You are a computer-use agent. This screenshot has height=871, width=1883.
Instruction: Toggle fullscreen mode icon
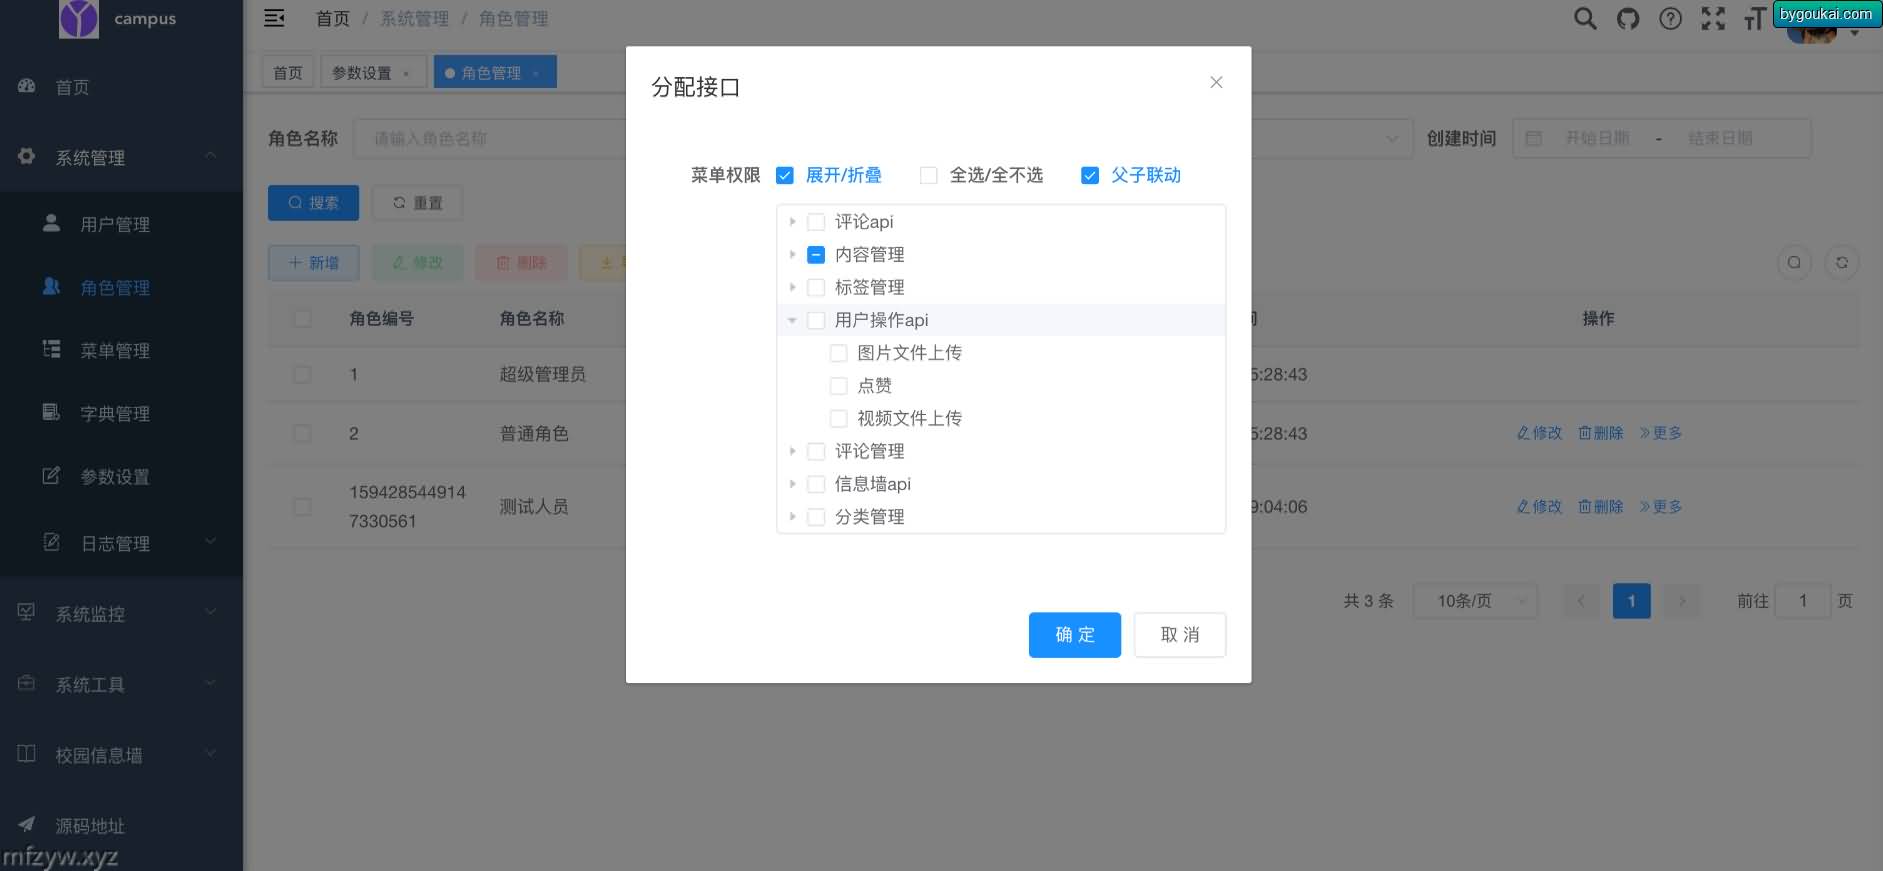(x=1713, y=19)
